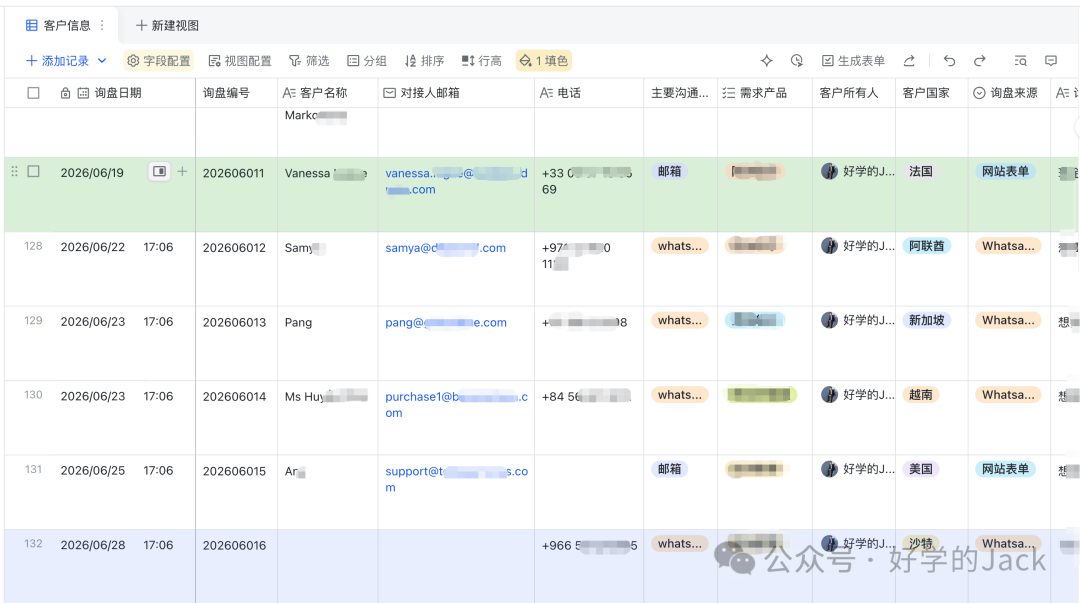This screenshot has width=1080, height=603.
Task: Tick the checkbox for the 2026/06/19 row
Action: click(33, 172)
